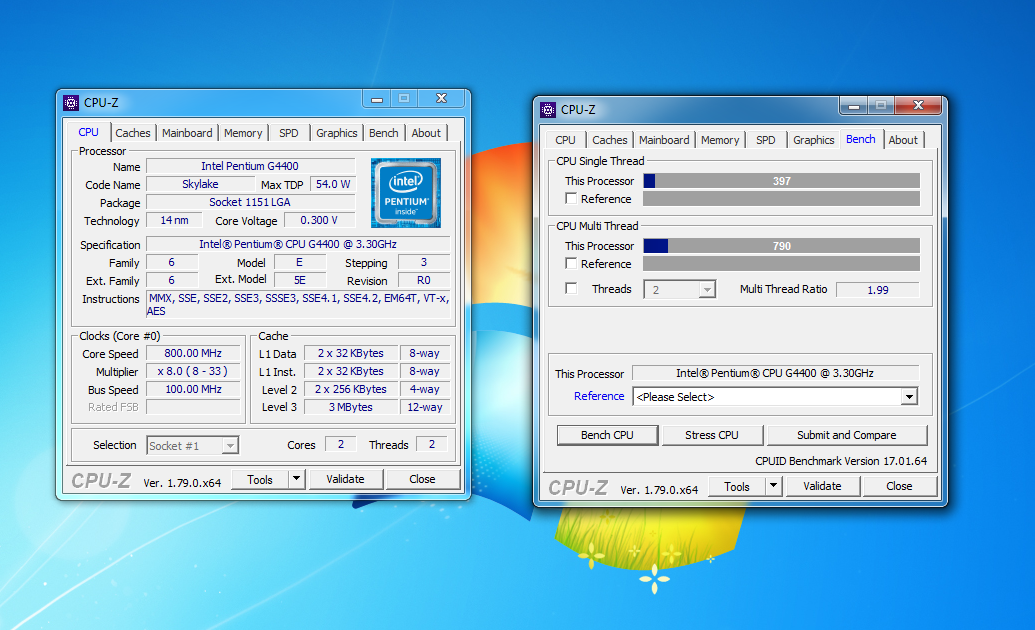Screen dimensions: 1035x630
Task: Start the benchmark with the Bench CPU button
Action: click(607, 435)
